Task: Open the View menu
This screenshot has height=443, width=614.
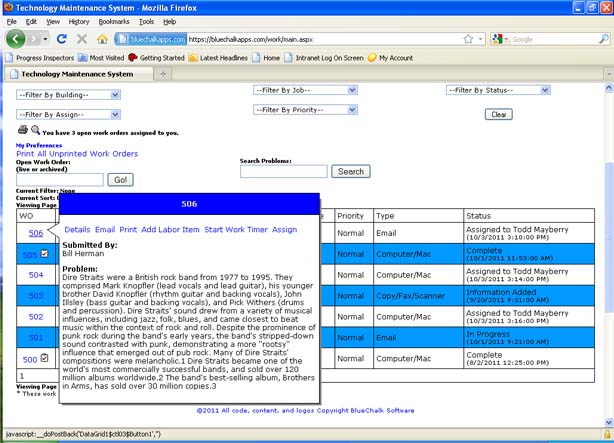Action: tap(53, 22)
